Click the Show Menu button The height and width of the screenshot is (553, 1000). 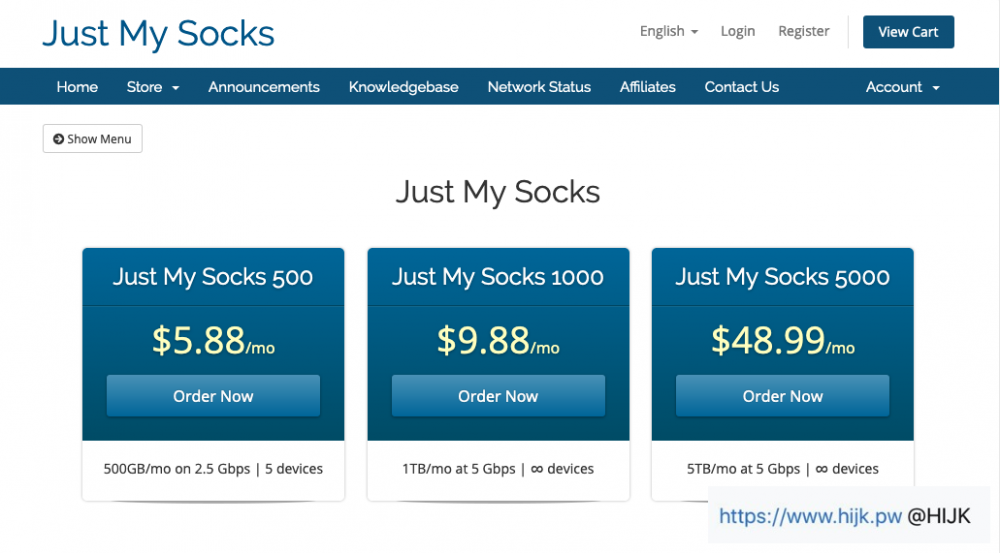[x=92, y=139]
